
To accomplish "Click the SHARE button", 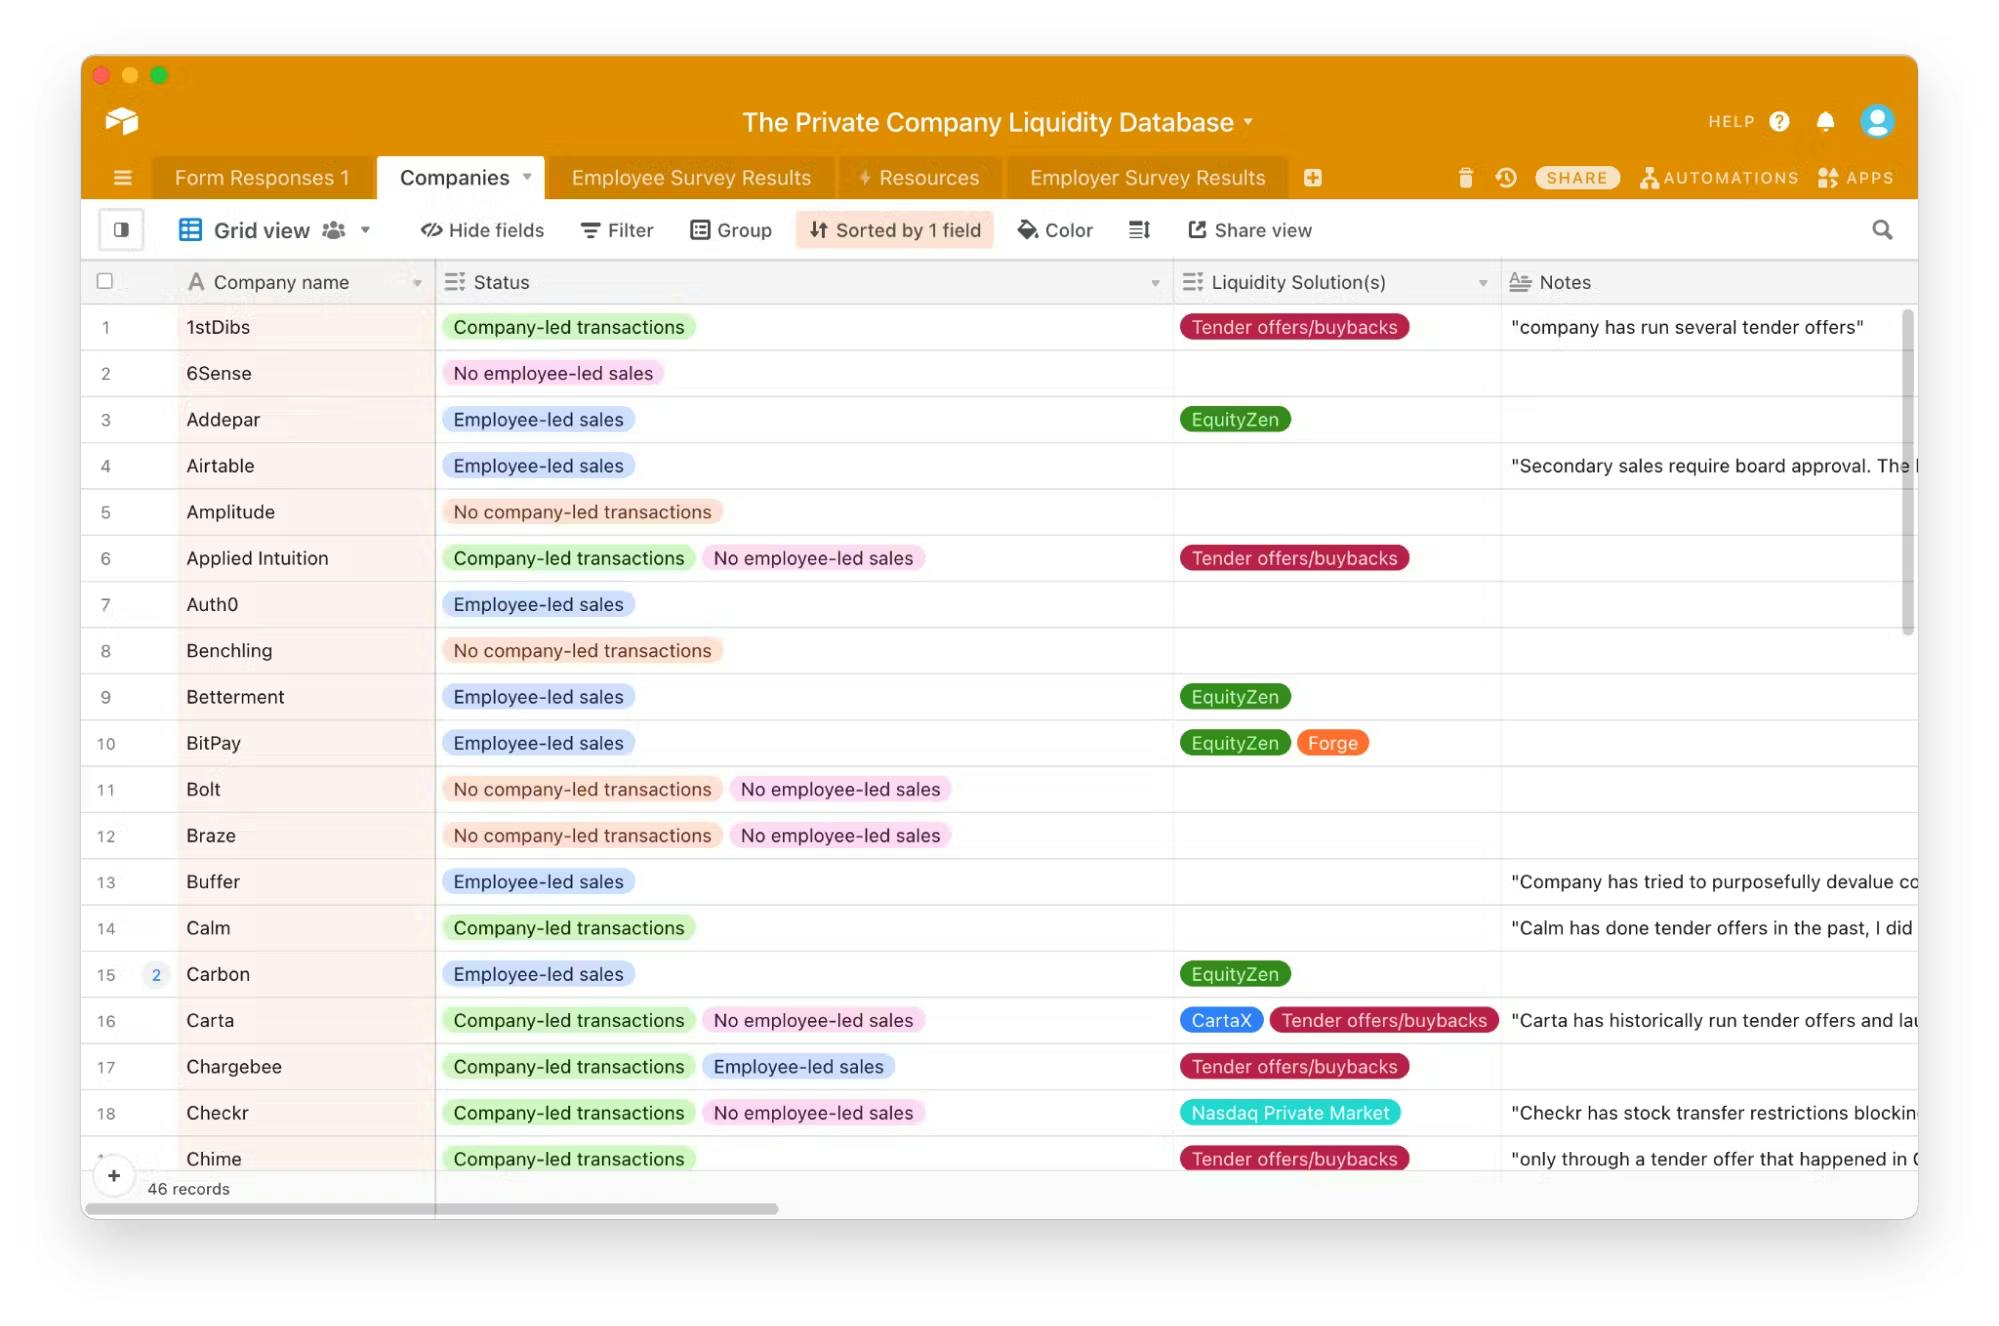I will point(1577,178).
